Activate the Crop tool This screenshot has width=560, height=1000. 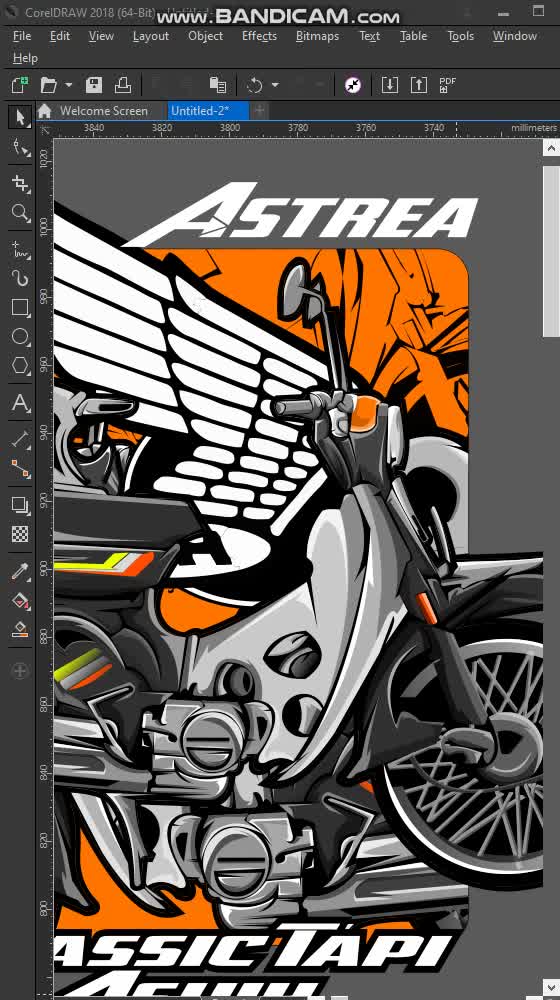click(x=20, y=183)
